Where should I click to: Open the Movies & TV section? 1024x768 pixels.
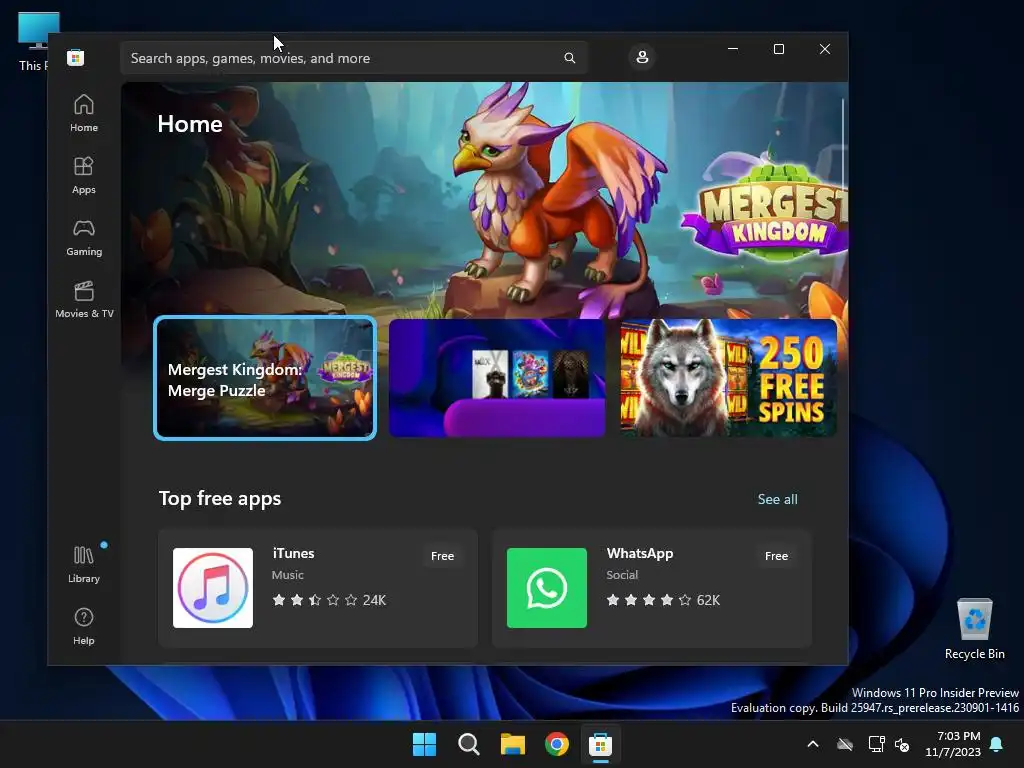(84, 299)
